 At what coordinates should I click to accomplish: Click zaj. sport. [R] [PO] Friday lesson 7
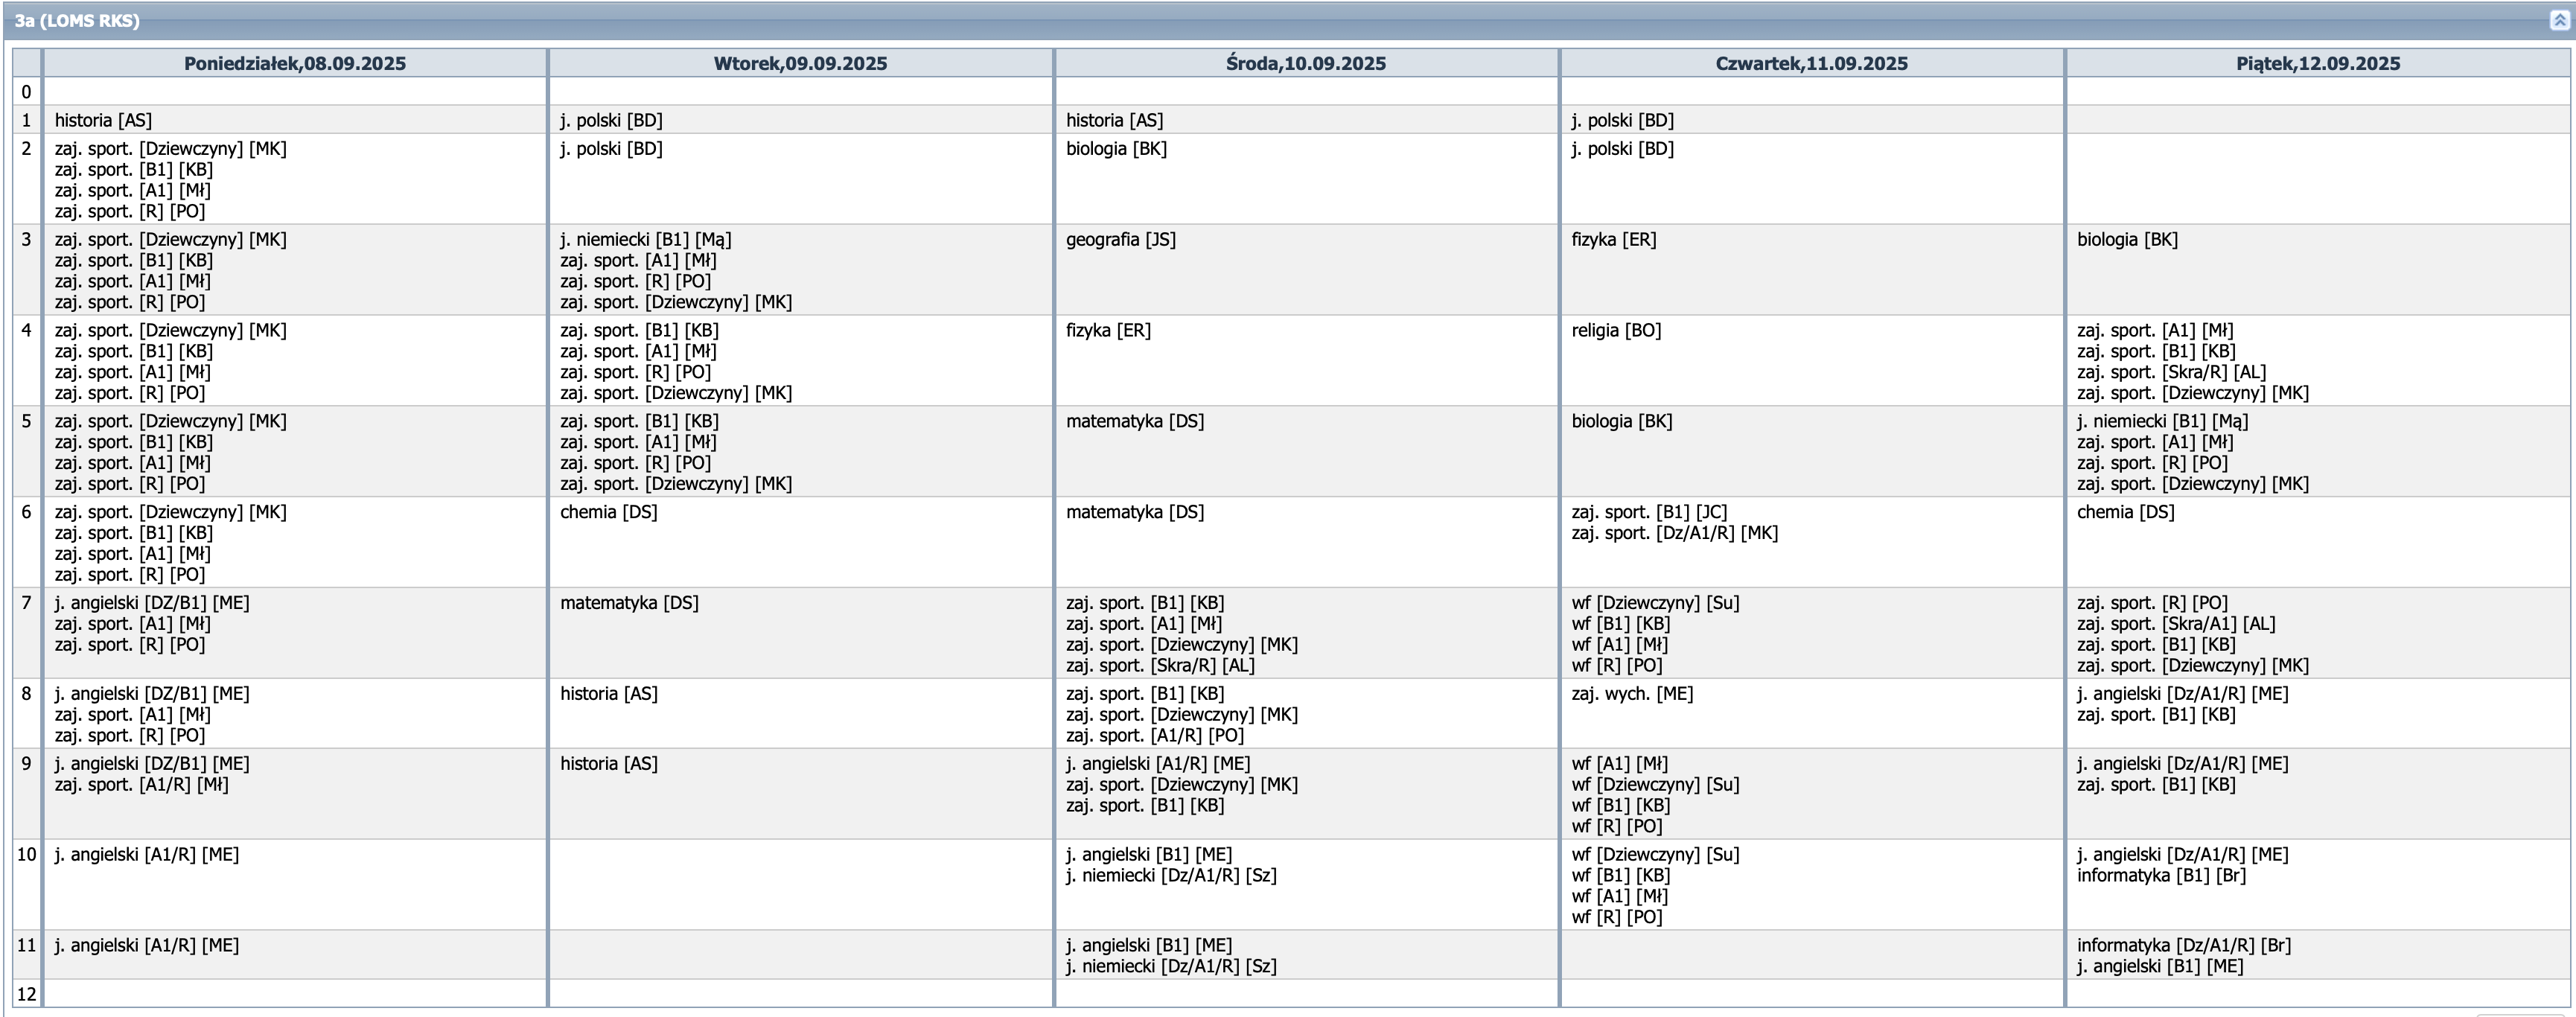coord(2152,602)
